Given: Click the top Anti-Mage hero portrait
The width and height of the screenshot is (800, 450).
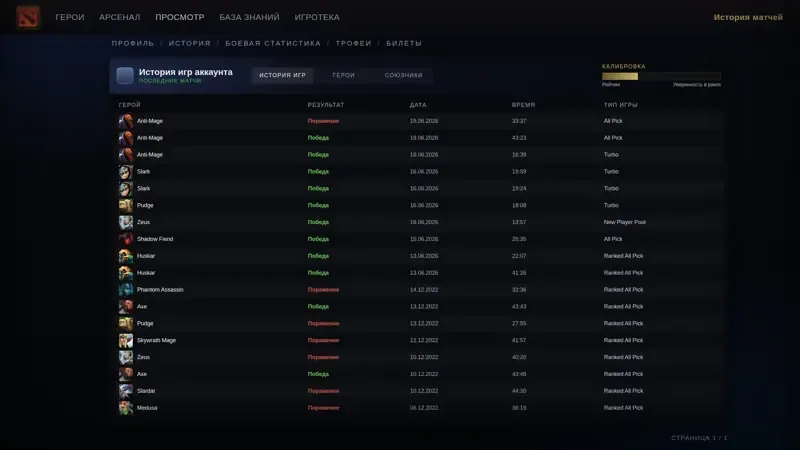Looking at the screenshot, I should pos(126,121).
